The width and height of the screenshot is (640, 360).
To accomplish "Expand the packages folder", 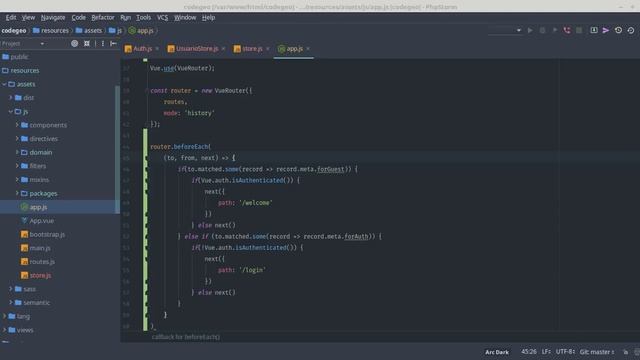I will coord(17,193).
